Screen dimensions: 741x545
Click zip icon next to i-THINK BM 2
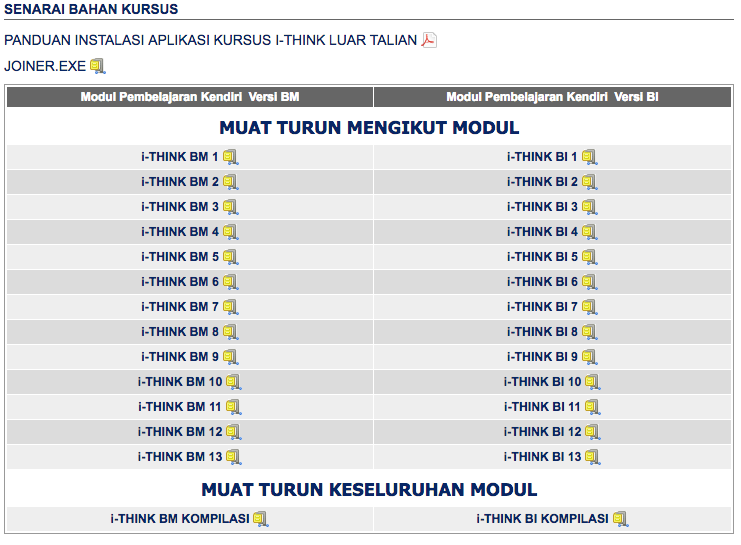point(231,182)
